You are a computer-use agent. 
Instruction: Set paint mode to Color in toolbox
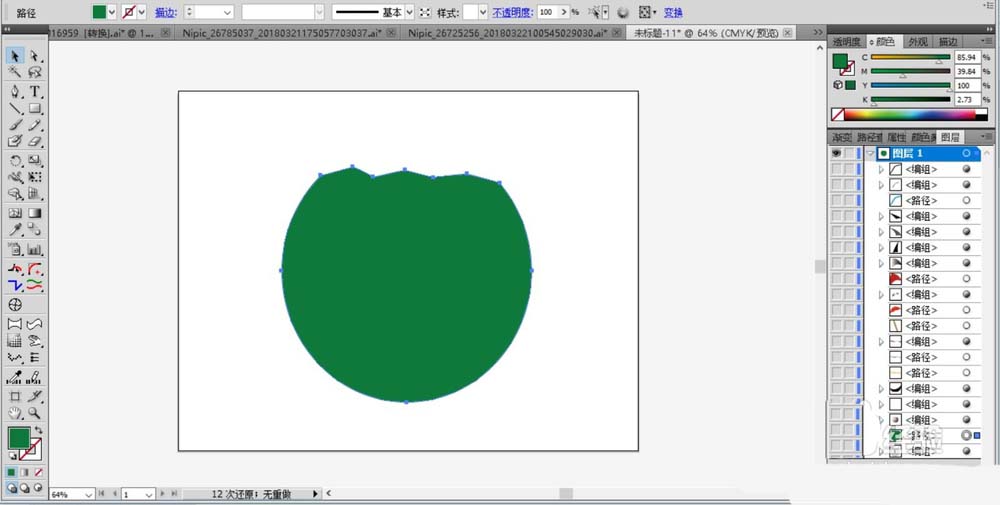[x=11, y=472]
